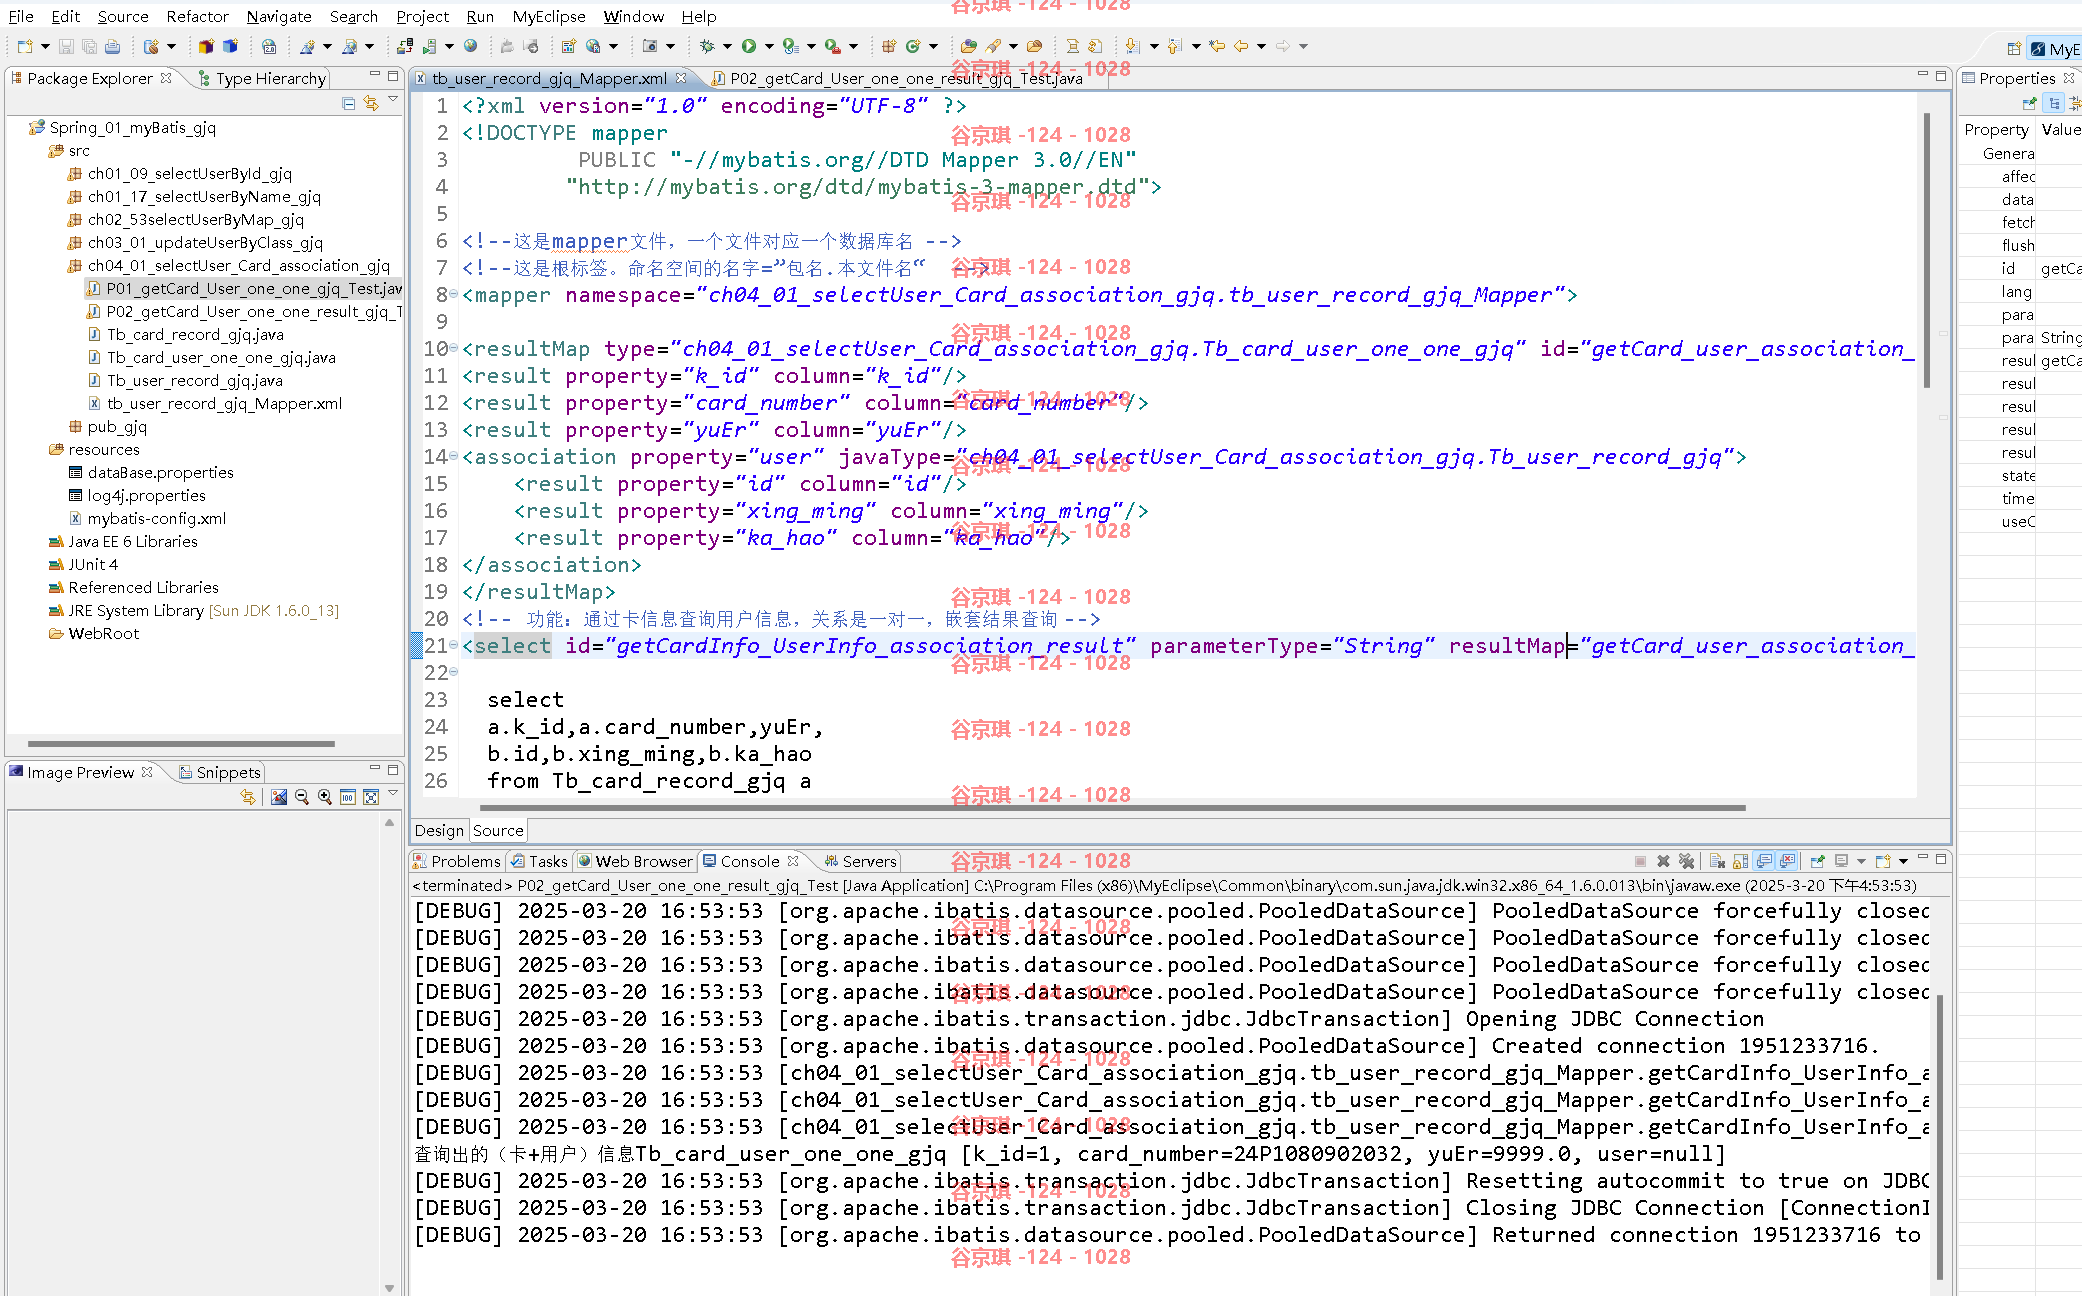Click the Clear Console icon
The image size is (2082, 1296).
pyautogui.click(x=1718, y=861)
